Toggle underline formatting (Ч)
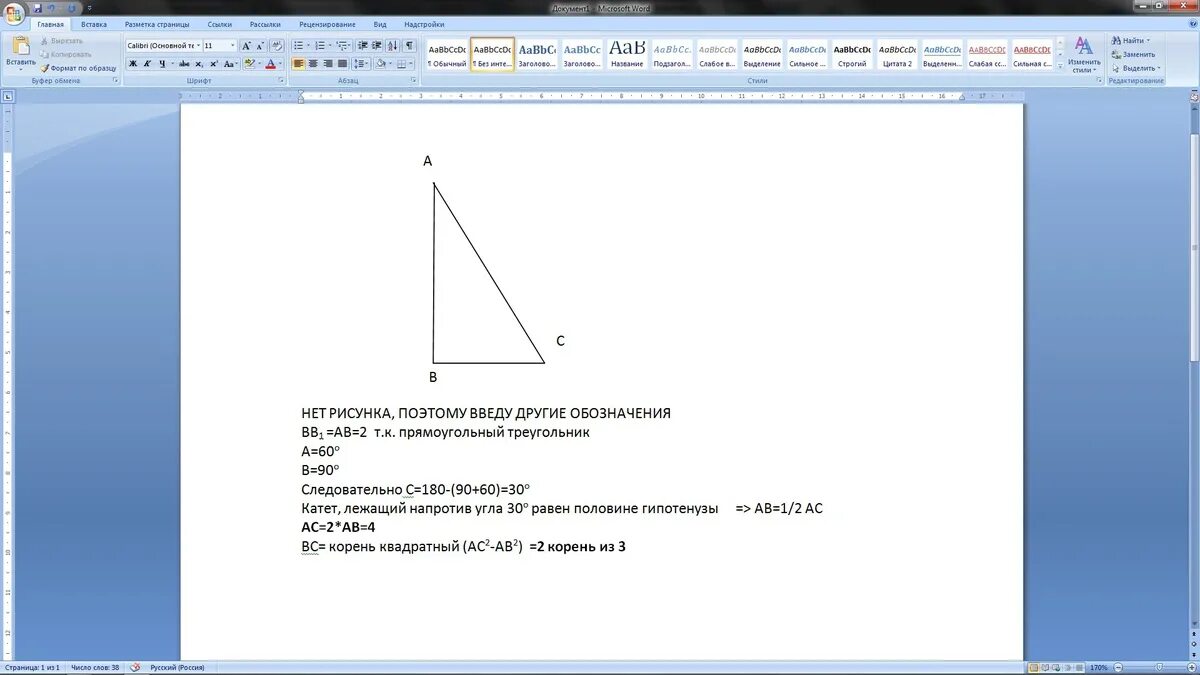This screenshot has height=675, width=1200. point(161,63)
